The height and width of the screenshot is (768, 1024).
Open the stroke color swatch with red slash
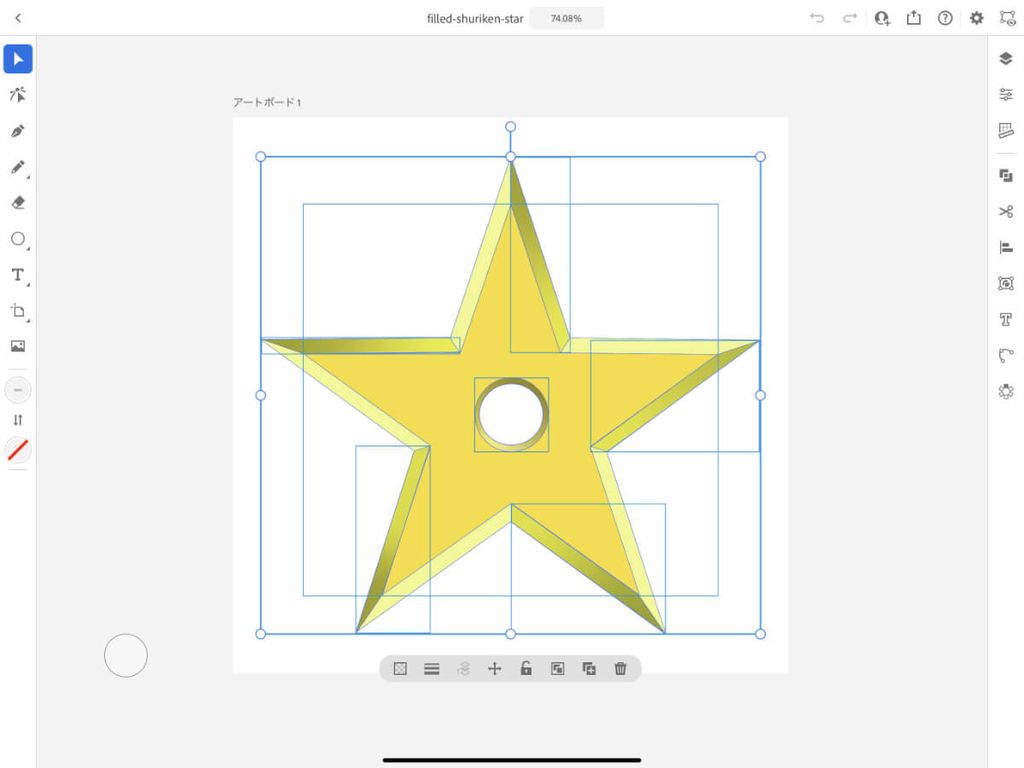pyautogui.click(x=18, y=450)
